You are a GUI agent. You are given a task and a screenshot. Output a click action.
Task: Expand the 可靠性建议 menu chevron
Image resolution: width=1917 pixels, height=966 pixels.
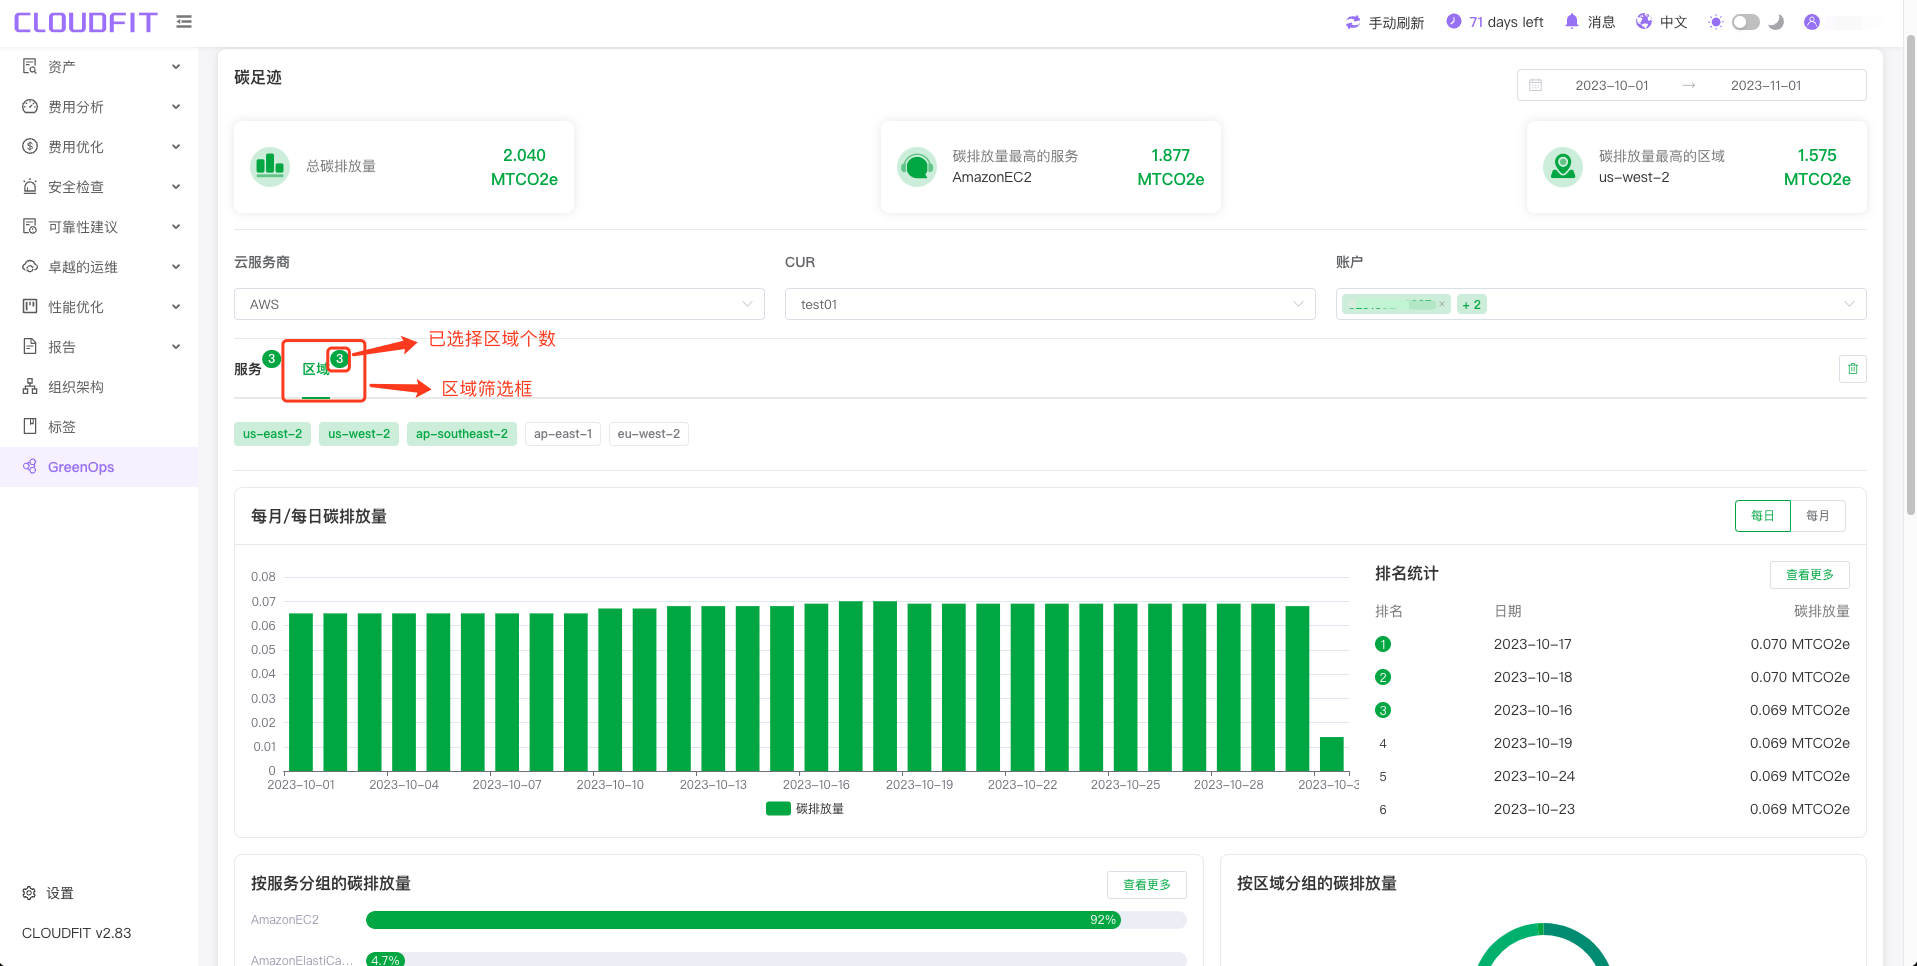pos(176,227)
